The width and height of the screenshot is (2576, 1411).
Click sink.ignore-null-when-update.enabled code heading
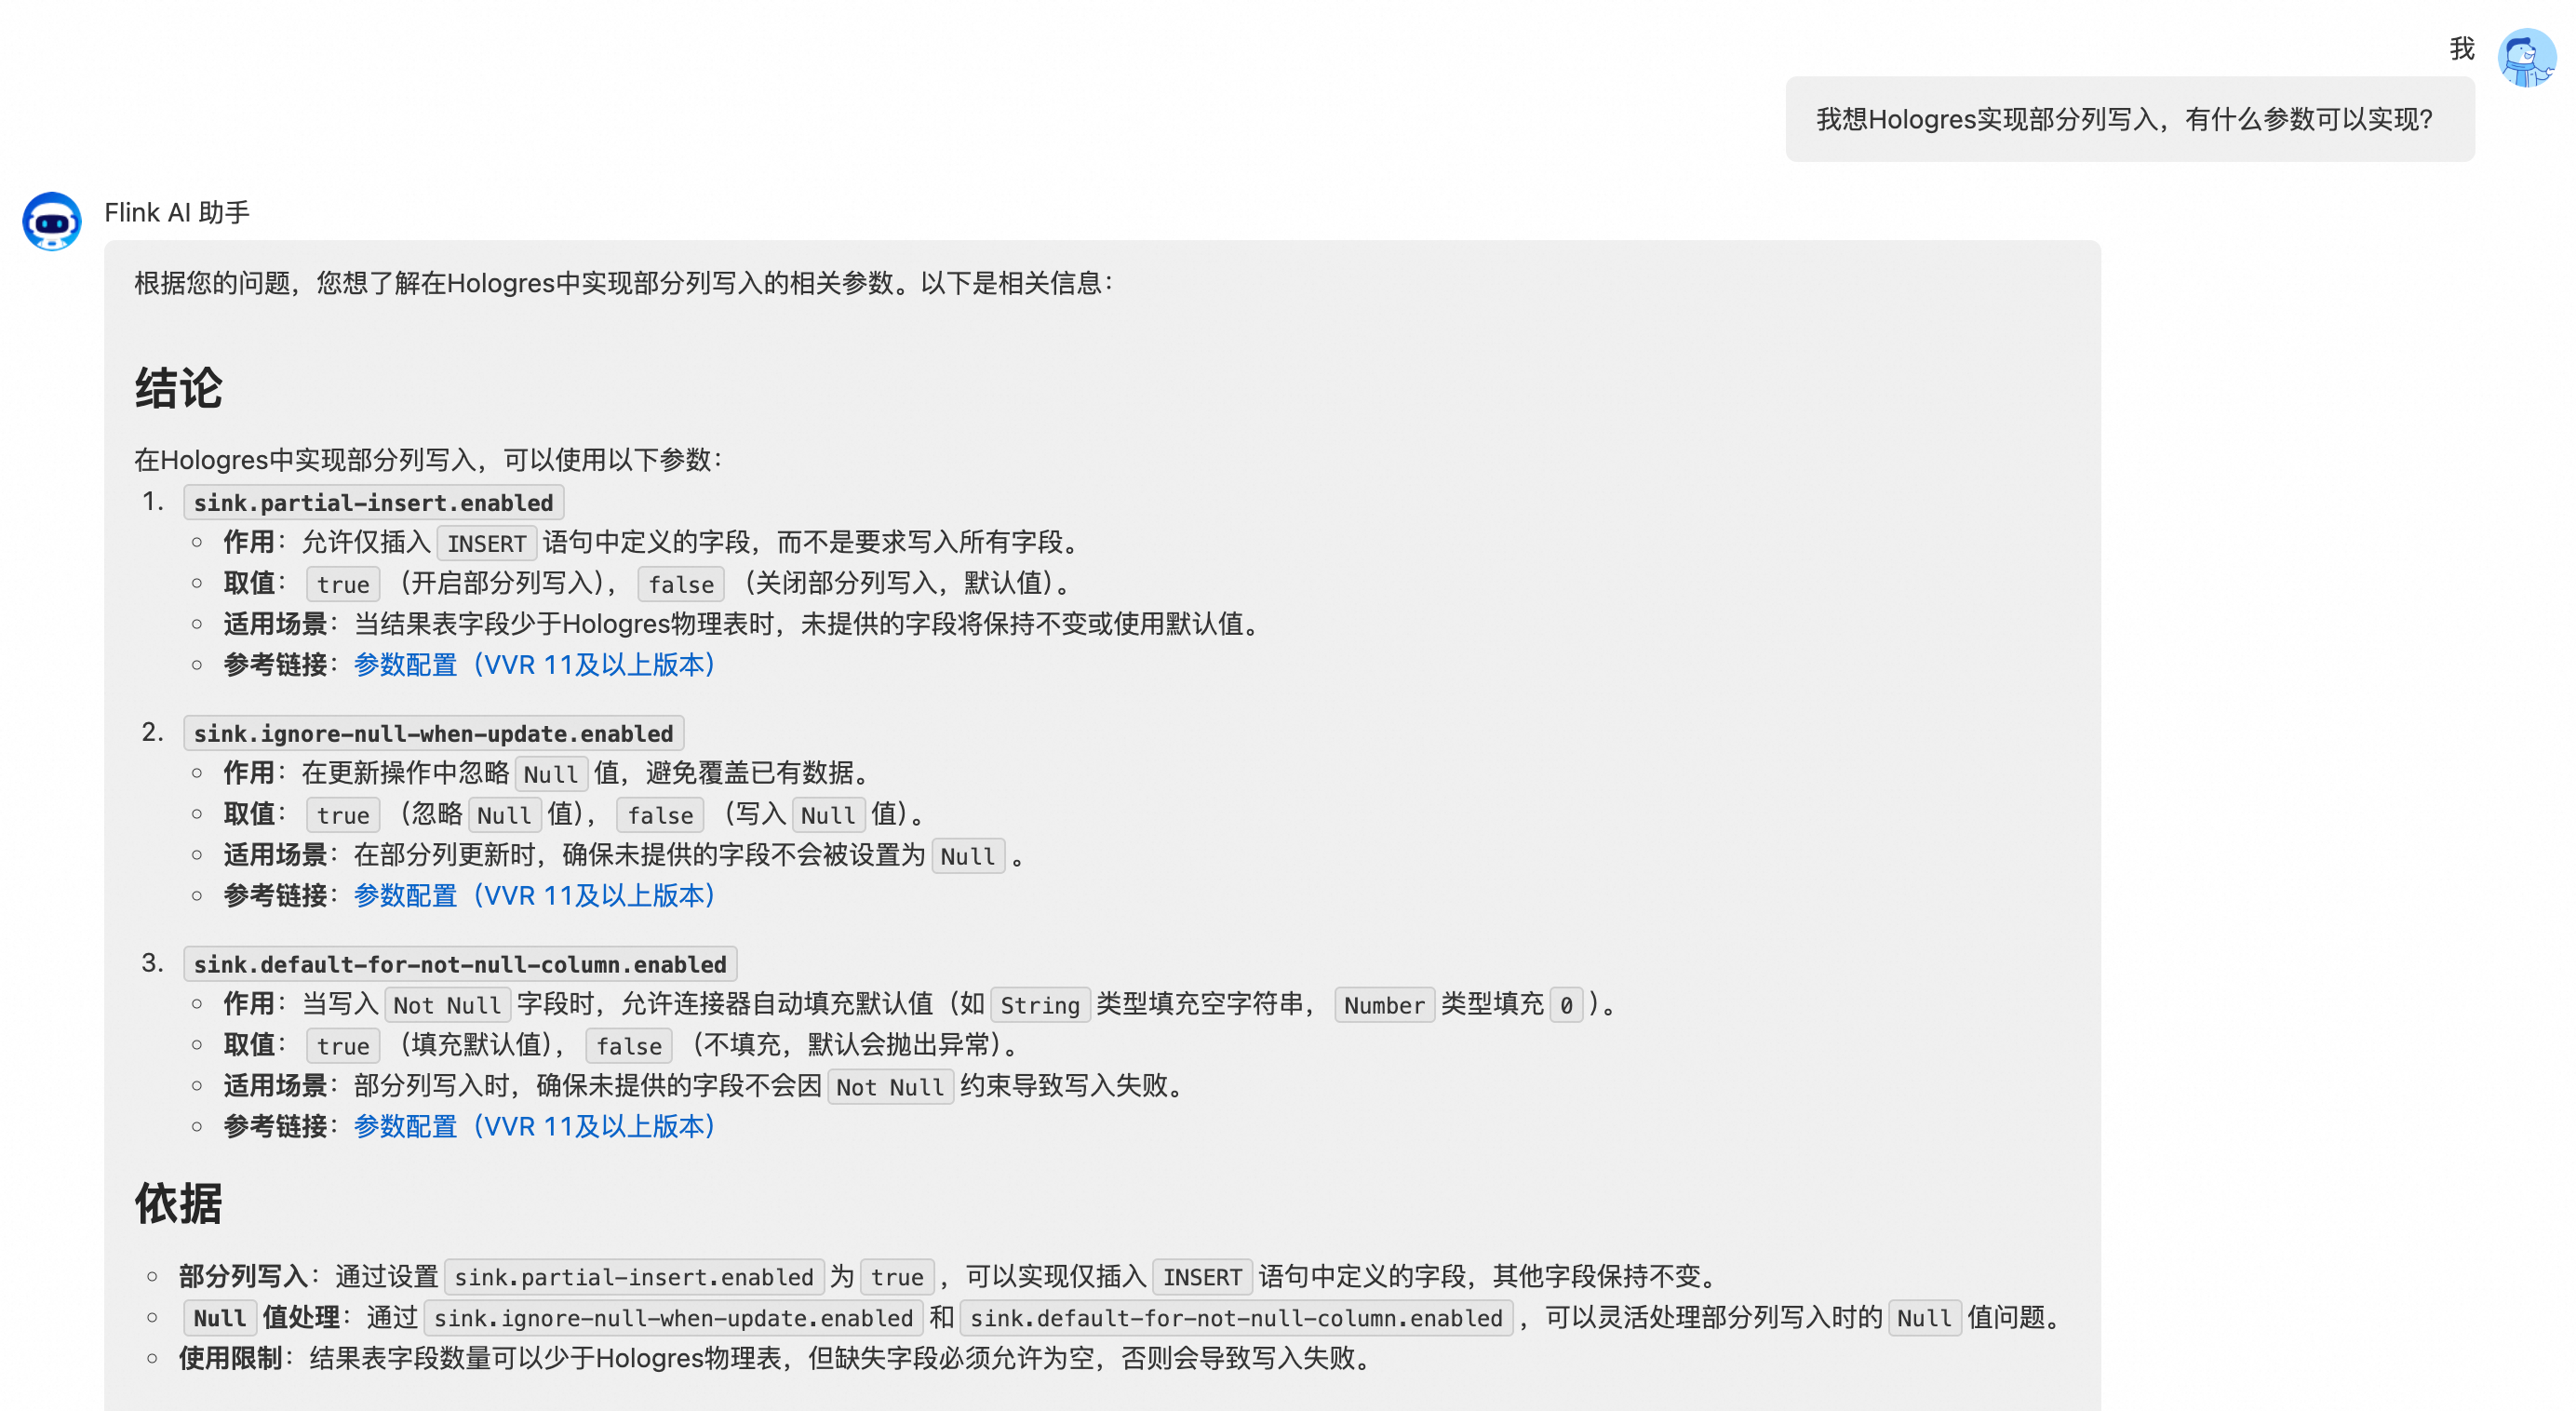[x=433, y=734]
